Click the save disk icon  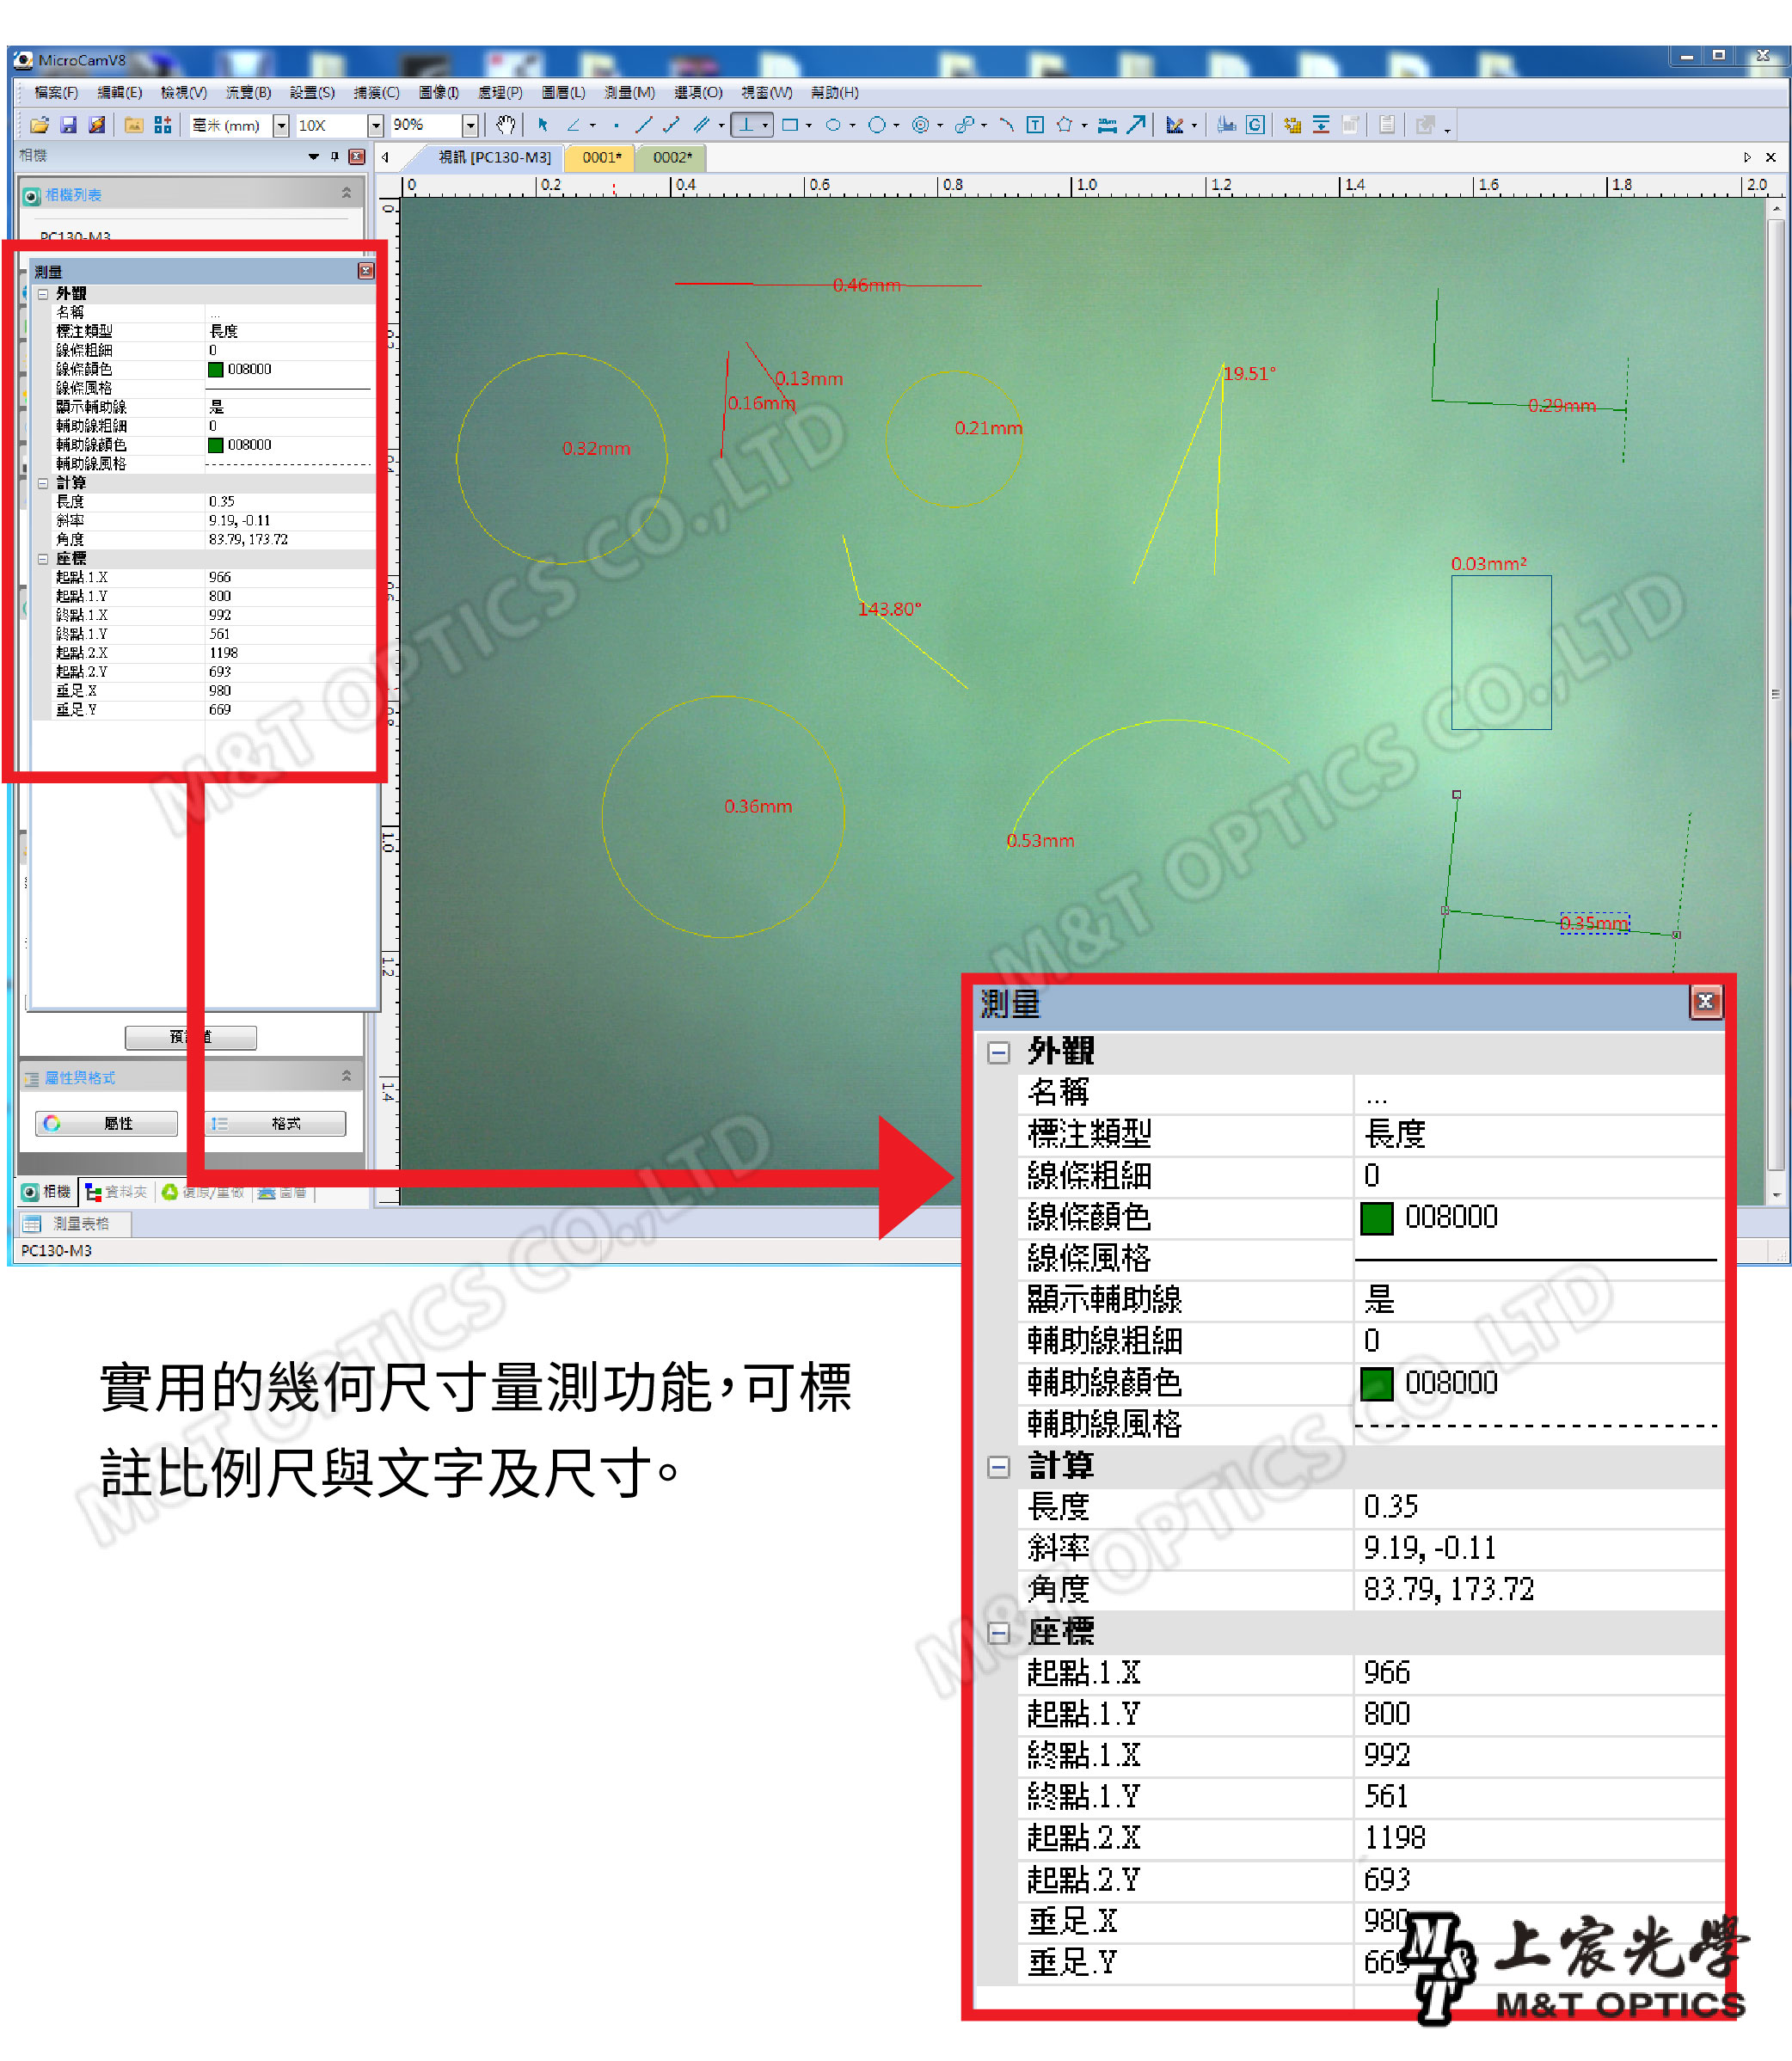(69, 125)
